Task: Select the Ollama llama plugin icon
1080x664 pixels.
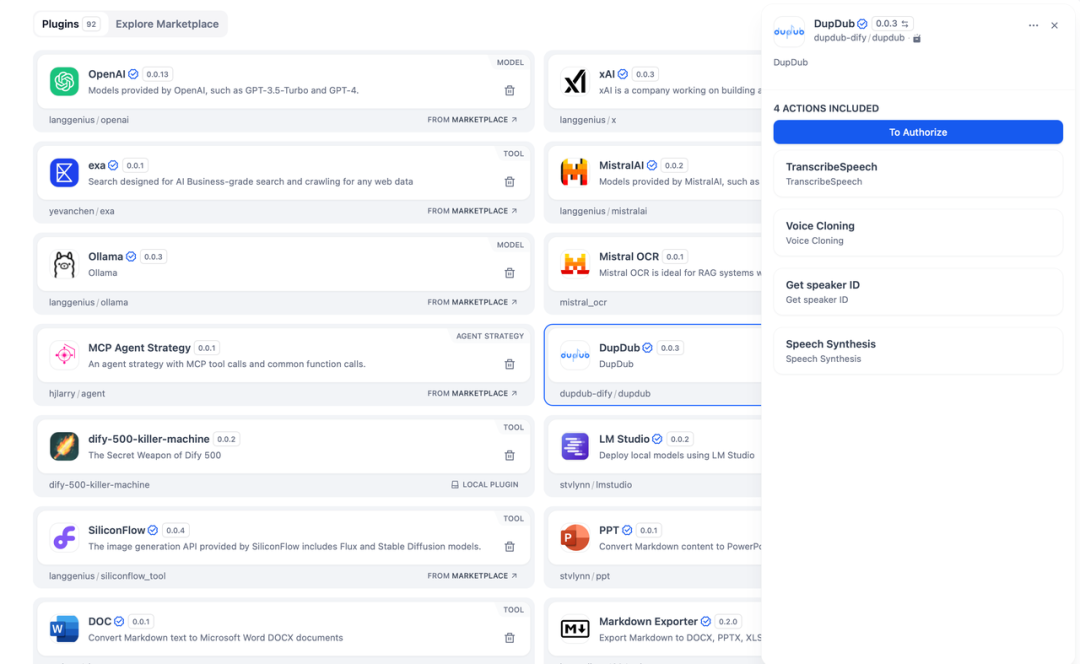Action: click(64, 262)
